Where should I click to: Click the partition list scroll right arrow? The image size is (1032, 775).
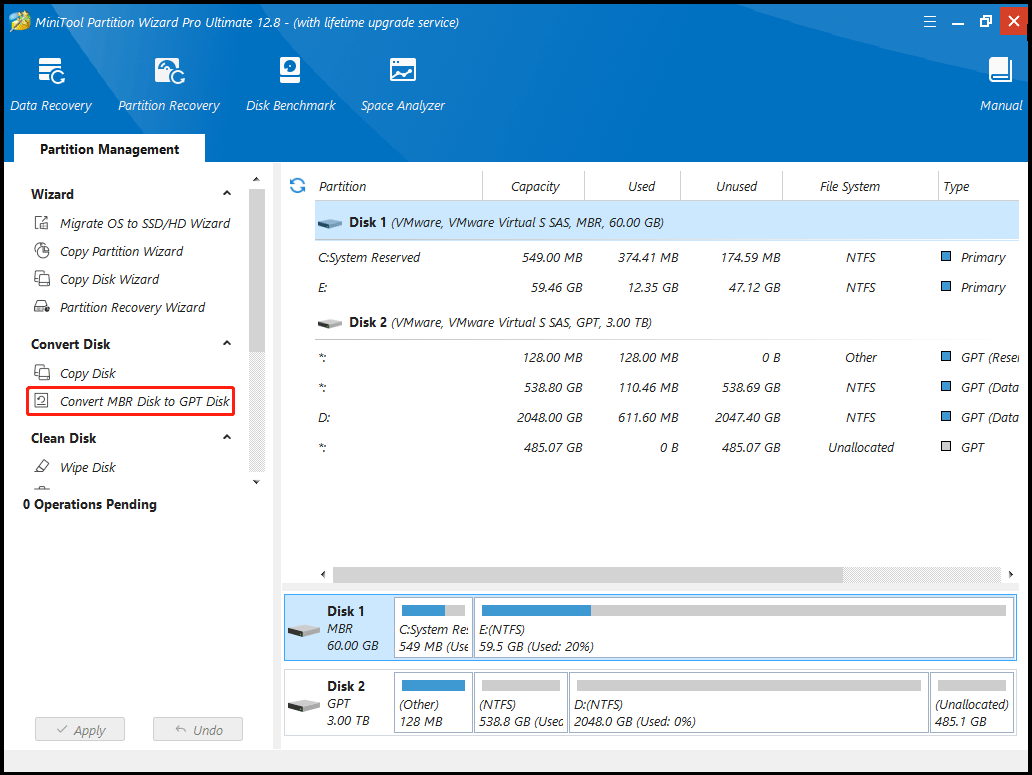[x=1011, y=574]
